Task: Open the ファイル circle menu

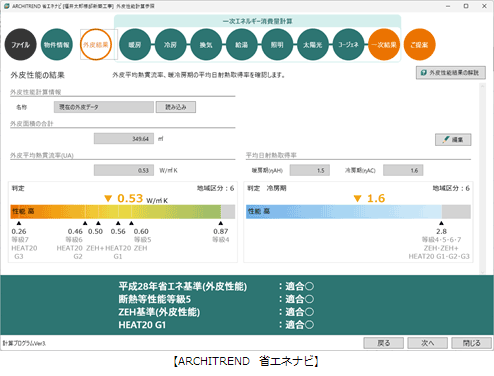Action: click(20, 44)
